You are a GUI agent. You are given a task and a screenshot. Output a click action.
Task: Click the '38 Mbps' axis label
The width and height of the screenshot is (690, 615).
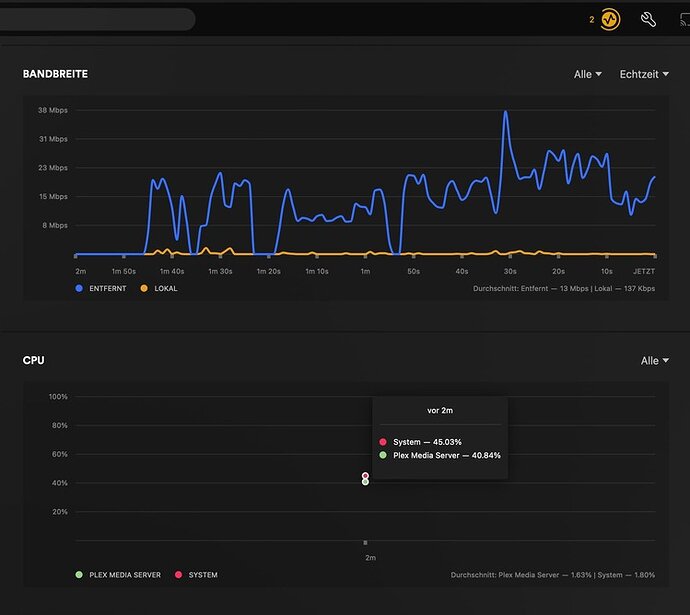(x=53, y=110)
